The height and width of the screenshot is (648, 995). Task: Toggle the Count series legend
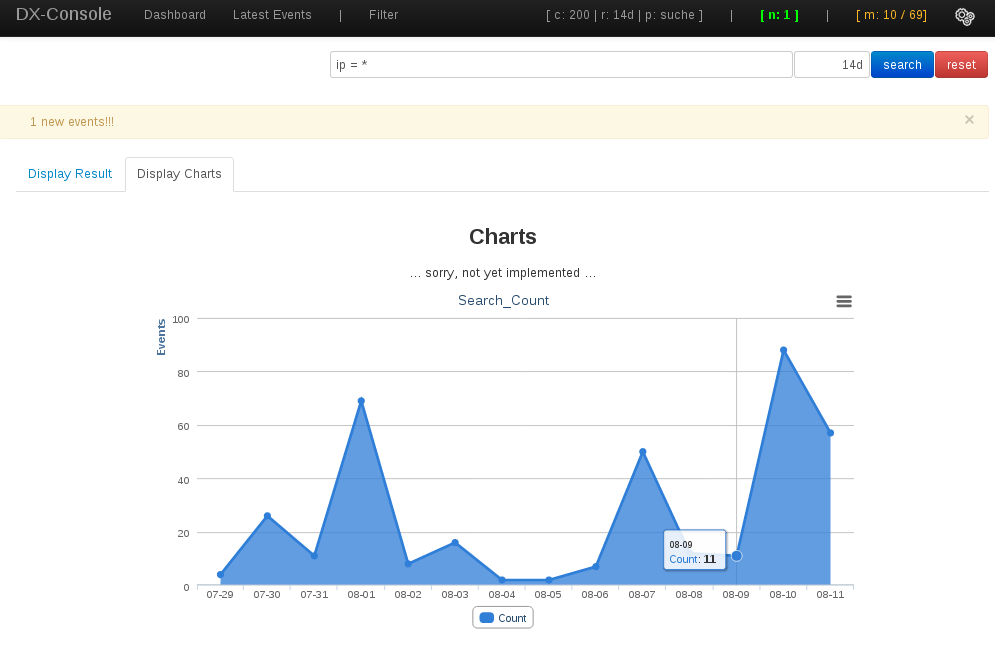503,618
